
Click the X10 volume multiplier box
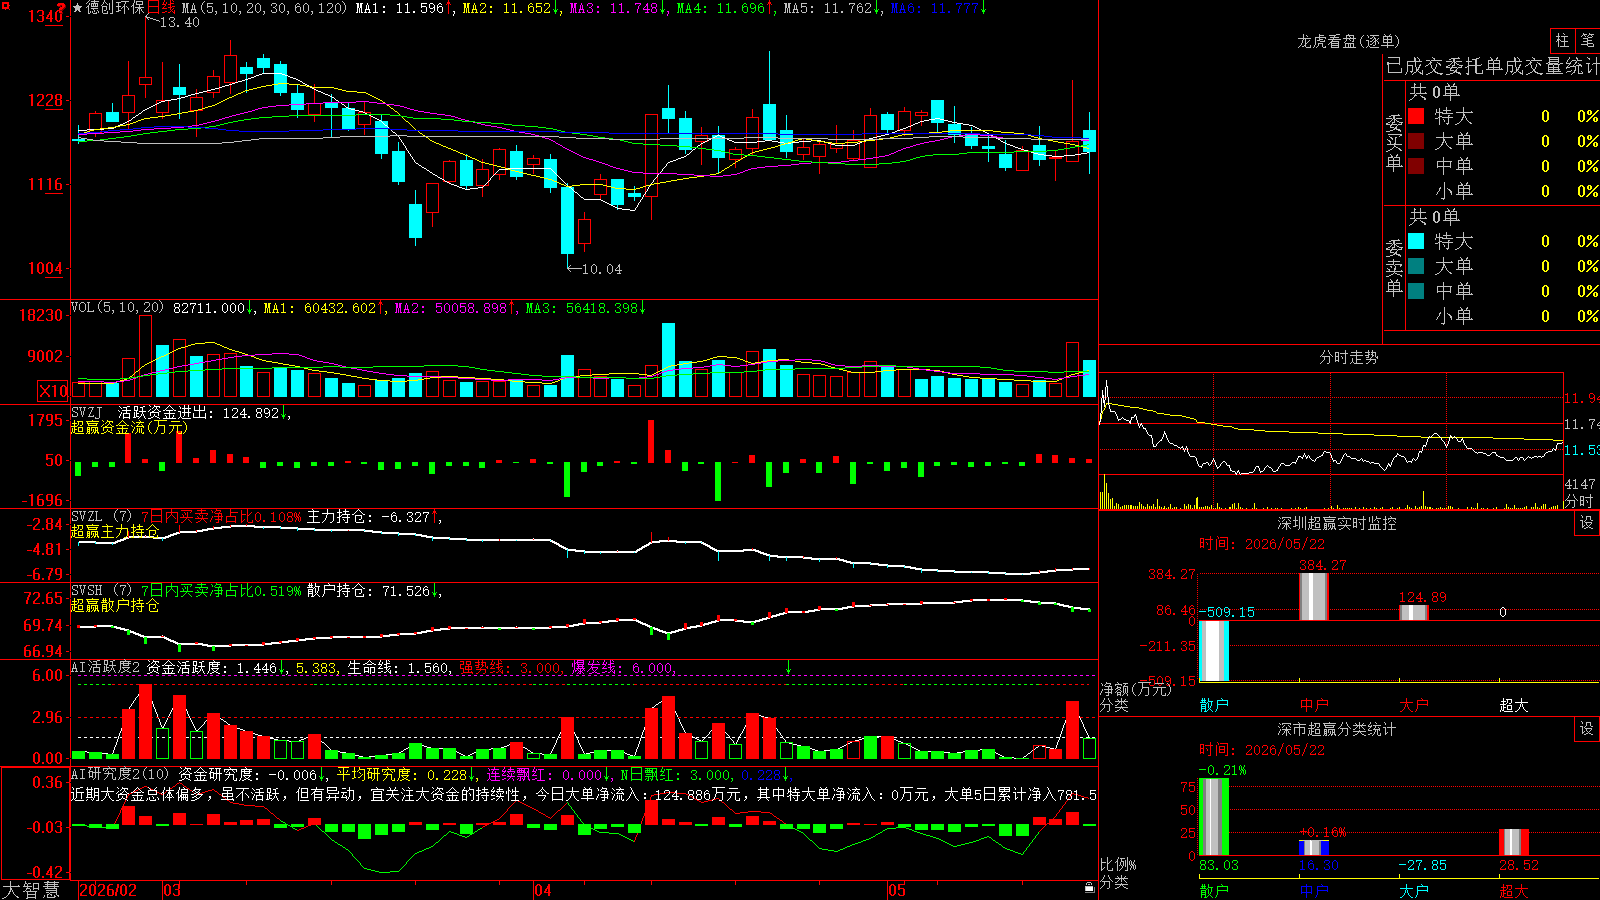click(53, 391)
